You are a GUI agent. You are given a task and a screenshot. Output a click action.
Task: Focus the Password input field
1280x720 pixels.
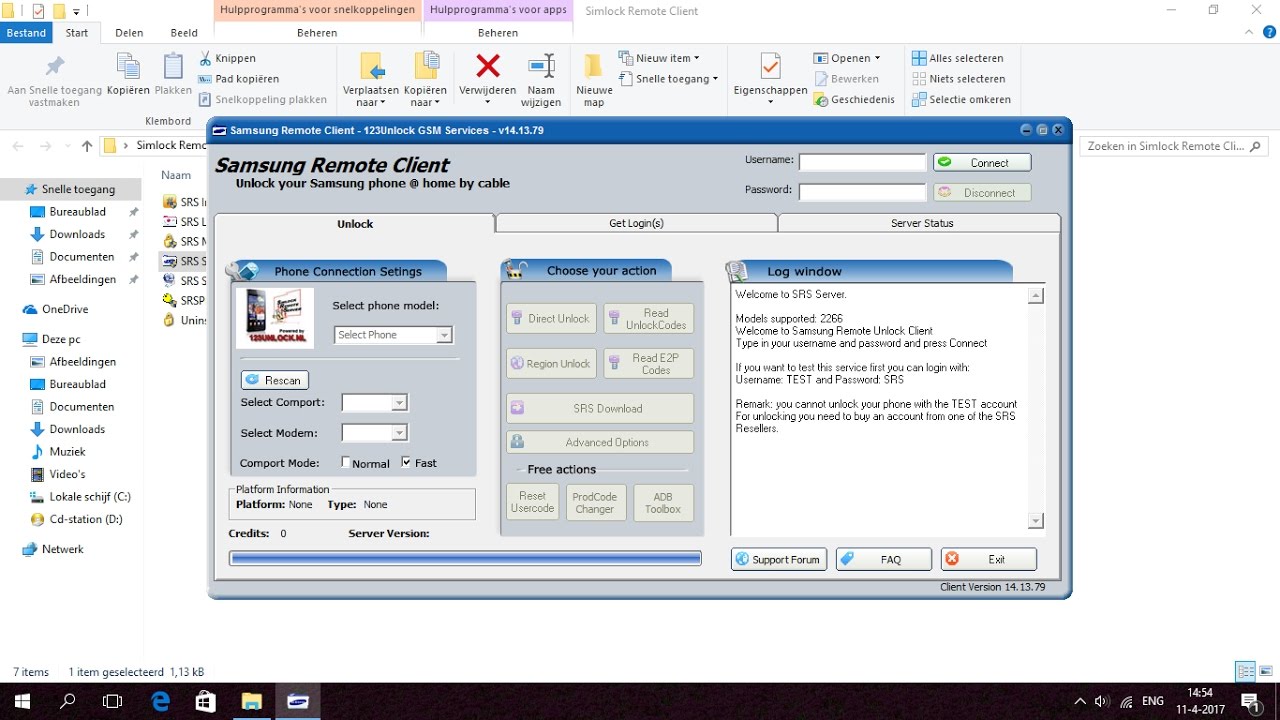coord(863,192)
